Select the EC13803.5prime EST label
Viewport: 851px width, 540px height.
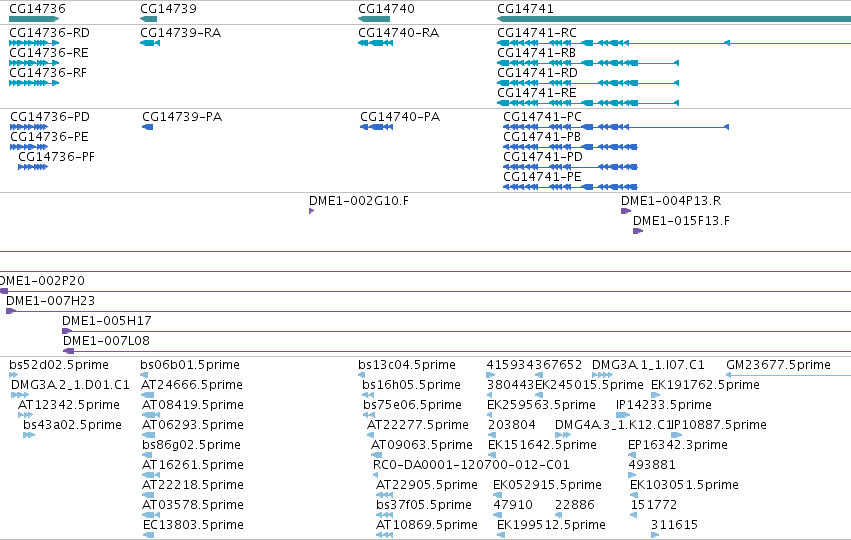click(193, 525)
